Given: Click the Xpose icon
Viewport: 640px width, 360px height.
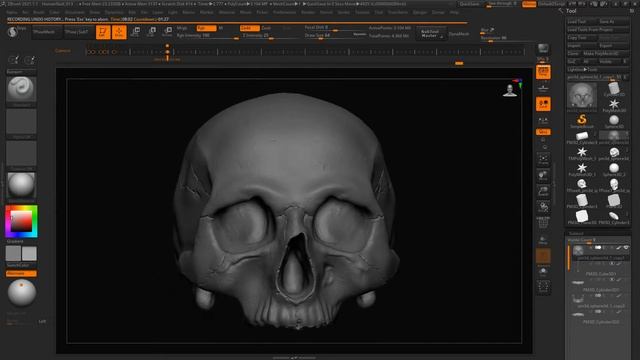Looking at the screenshot, I should [543, 288].
